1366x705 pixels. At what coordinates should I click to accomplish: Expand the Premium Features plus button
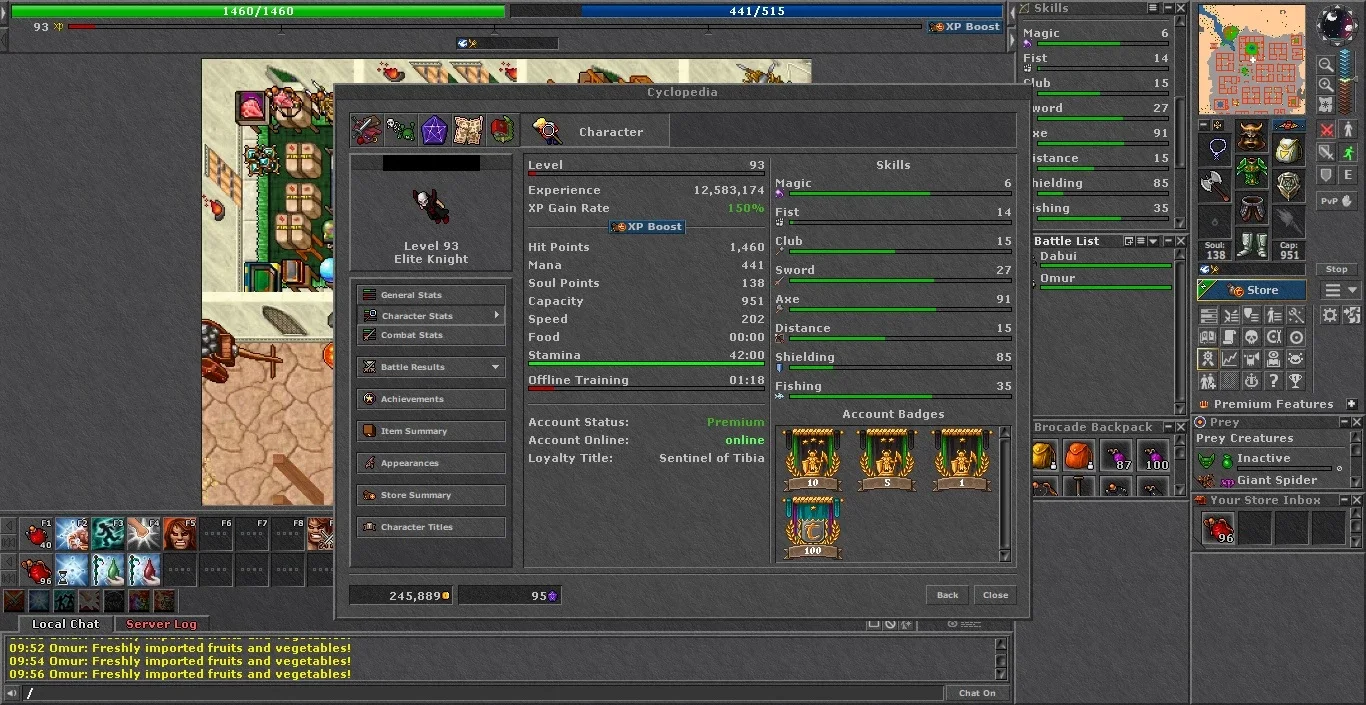pyautogui.click(x=1351, y=404)
